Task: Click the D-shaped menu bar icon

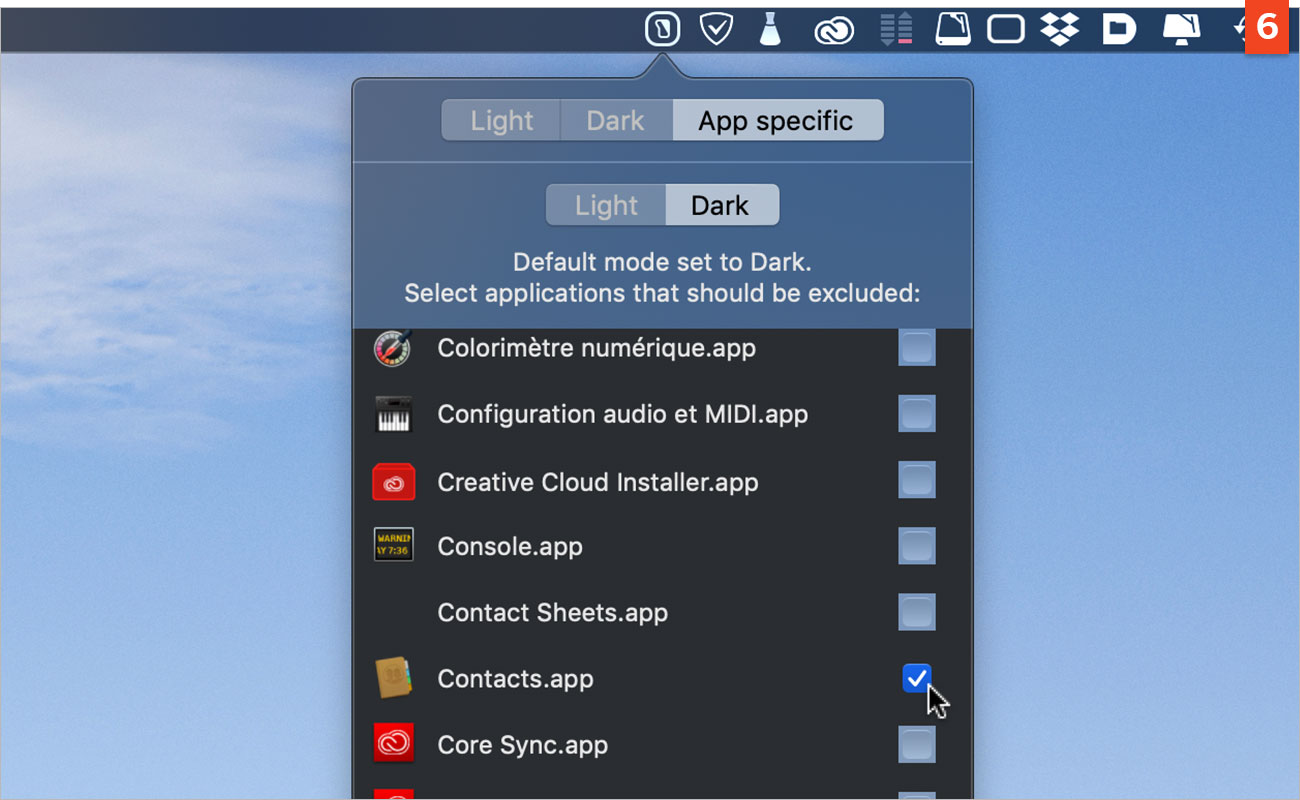Action: 1119,30
